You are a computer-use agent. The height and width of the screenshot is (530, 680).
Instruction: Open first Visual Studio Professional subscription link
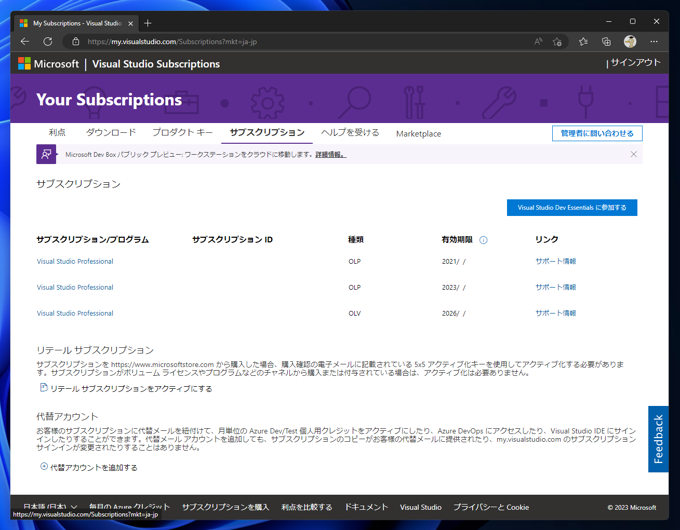(75, 261)
